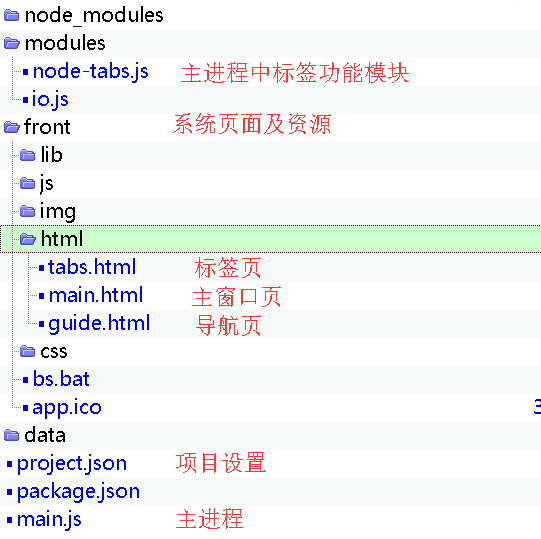Screen dimensions: 541x539
Task: Click the lib folder icon
Action: 27,155
